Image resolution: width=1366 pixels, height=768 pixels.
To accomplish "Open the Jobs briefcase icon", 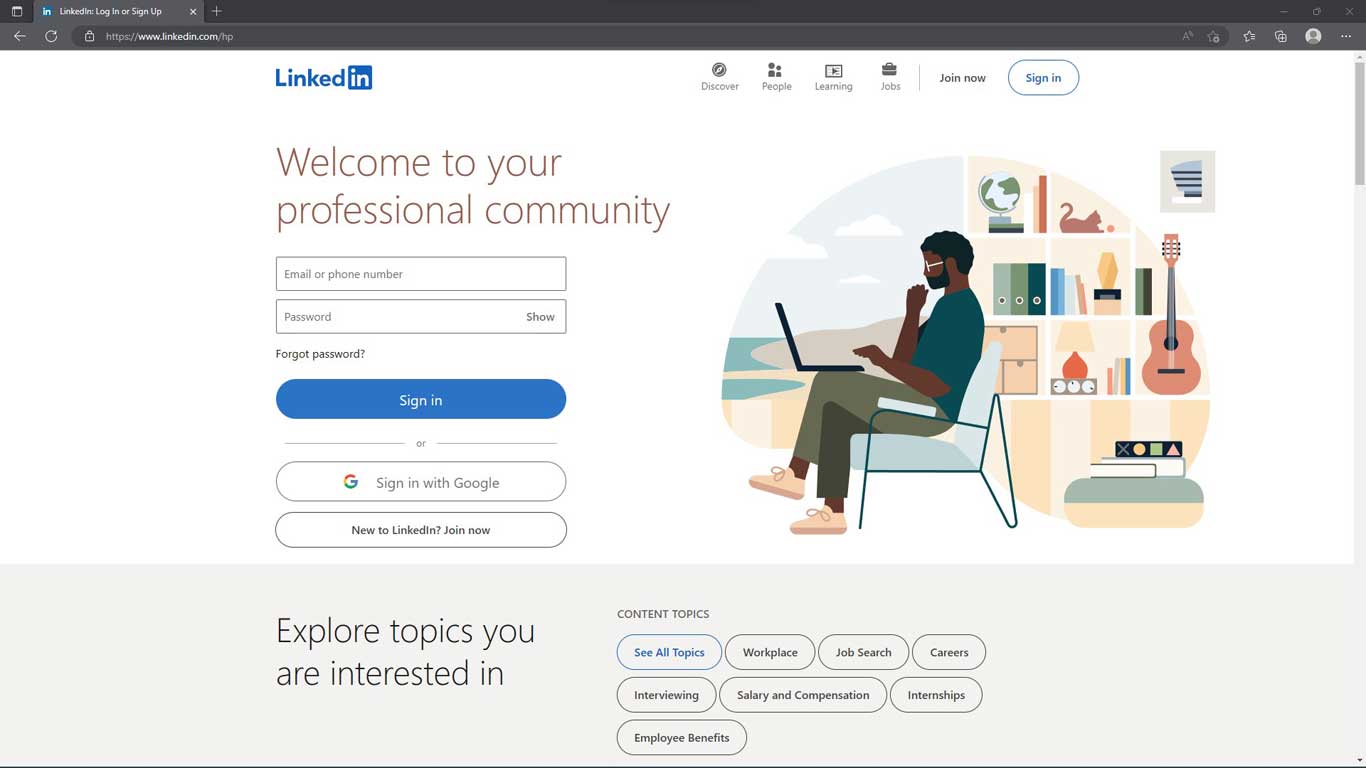I will [x=889, y=70].
